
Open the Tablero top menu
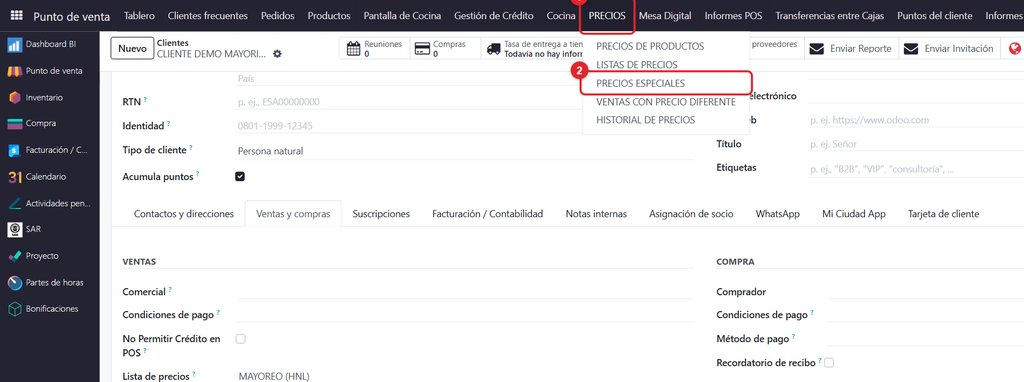pos(138,16)
